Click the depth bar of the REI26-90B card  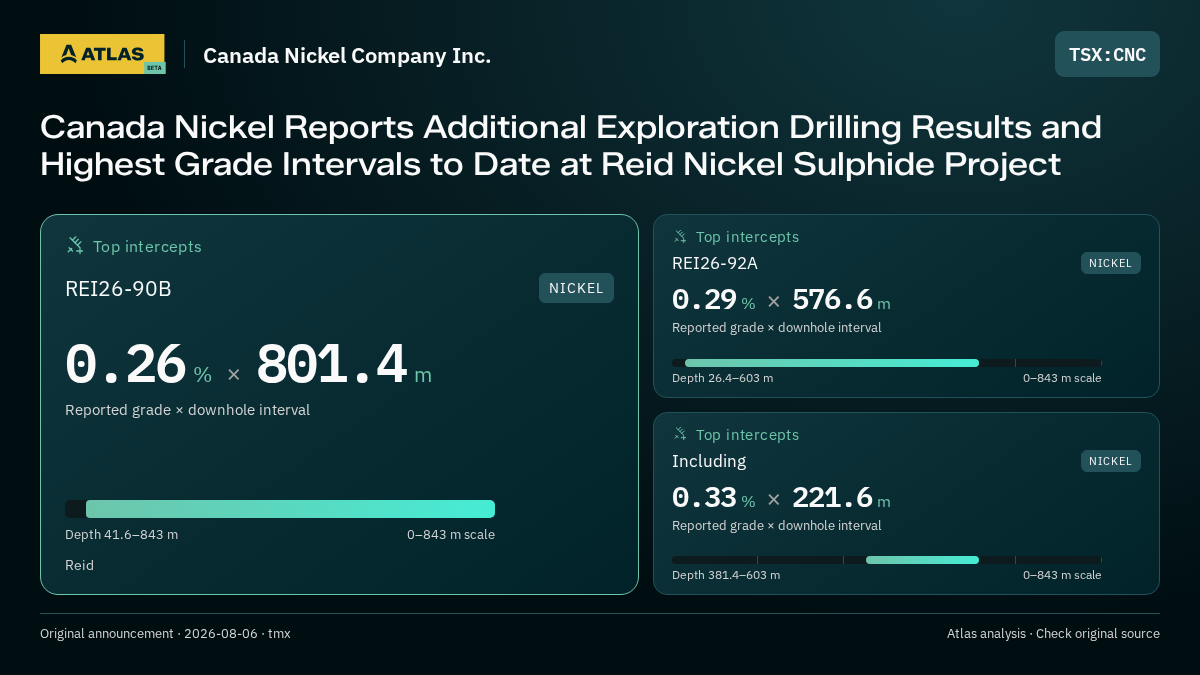point(280,509)
